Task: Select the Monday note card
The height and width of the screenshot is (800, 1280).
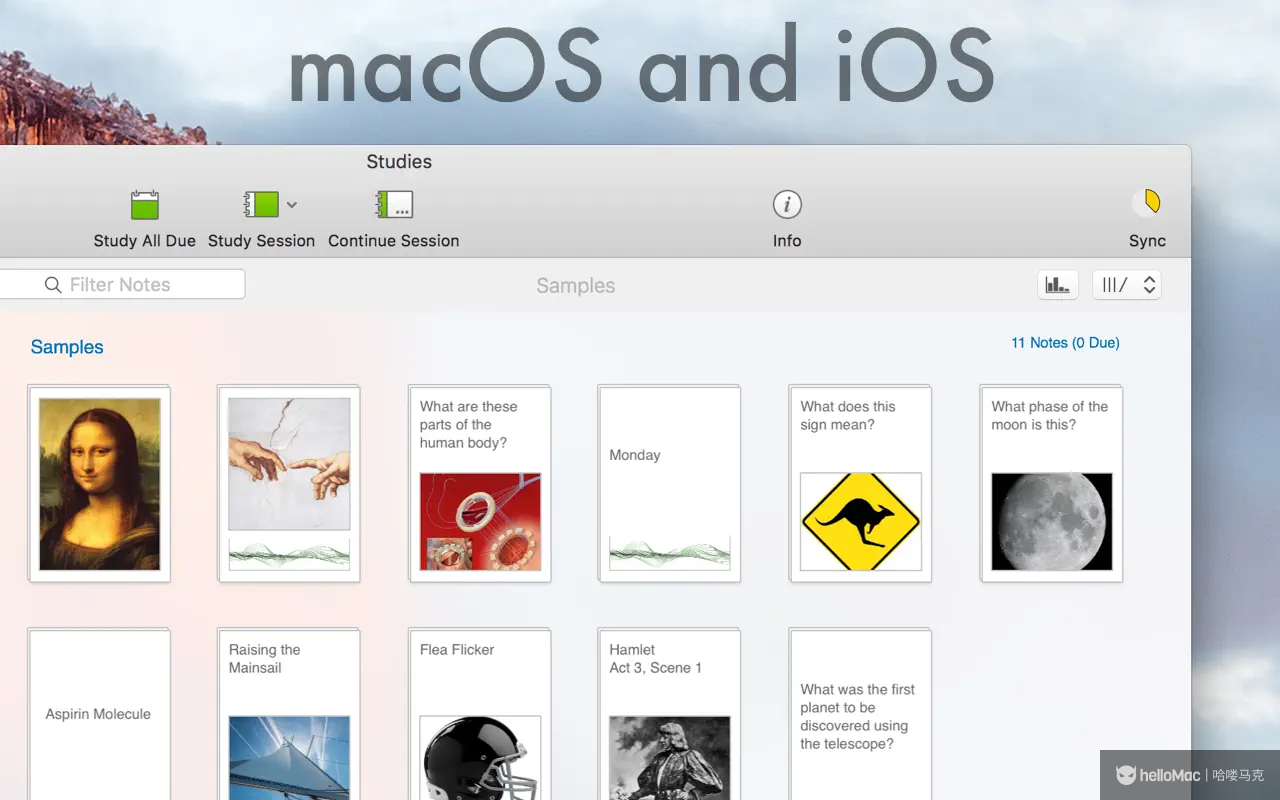Action: click(x=669, y=484)
